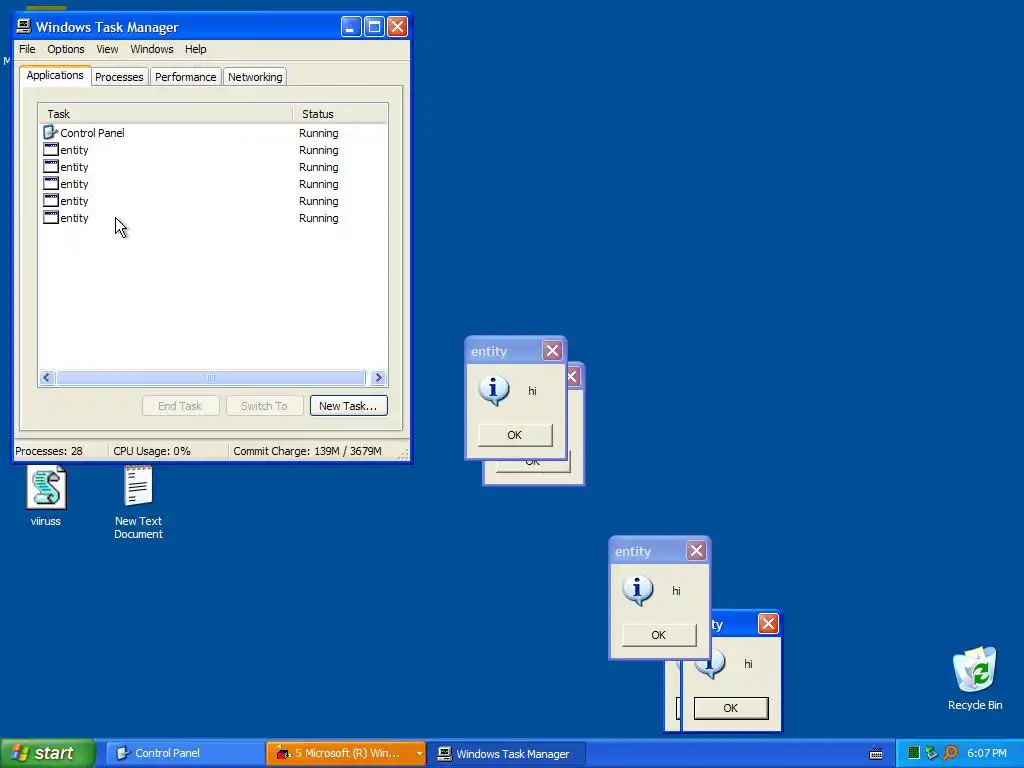1024x768 pixels.
Task: Maximize the Task Manager window
Action: point(374,27)
